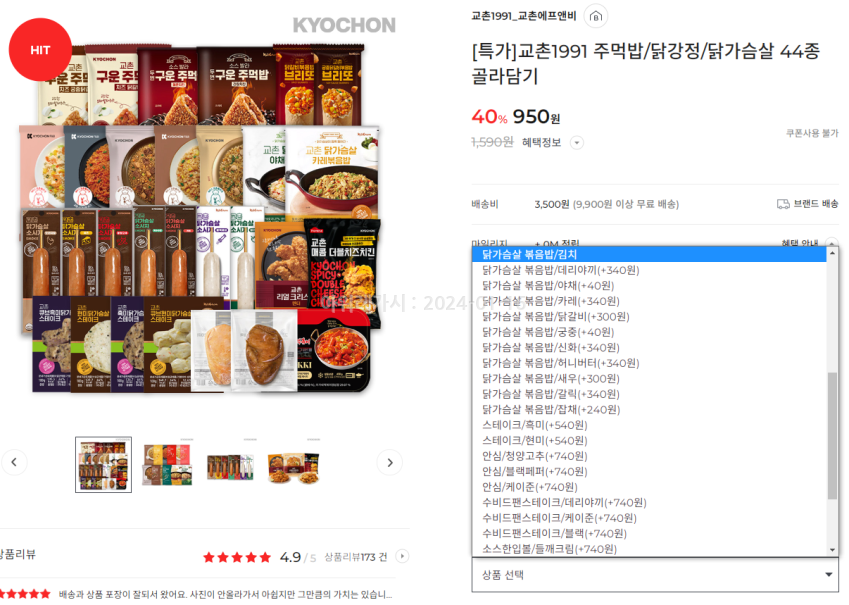Image resolution: width=849 pixels, height=605 pixels.
Task: Click the 상품리뷰173 건 link
Action: point(356,557)
